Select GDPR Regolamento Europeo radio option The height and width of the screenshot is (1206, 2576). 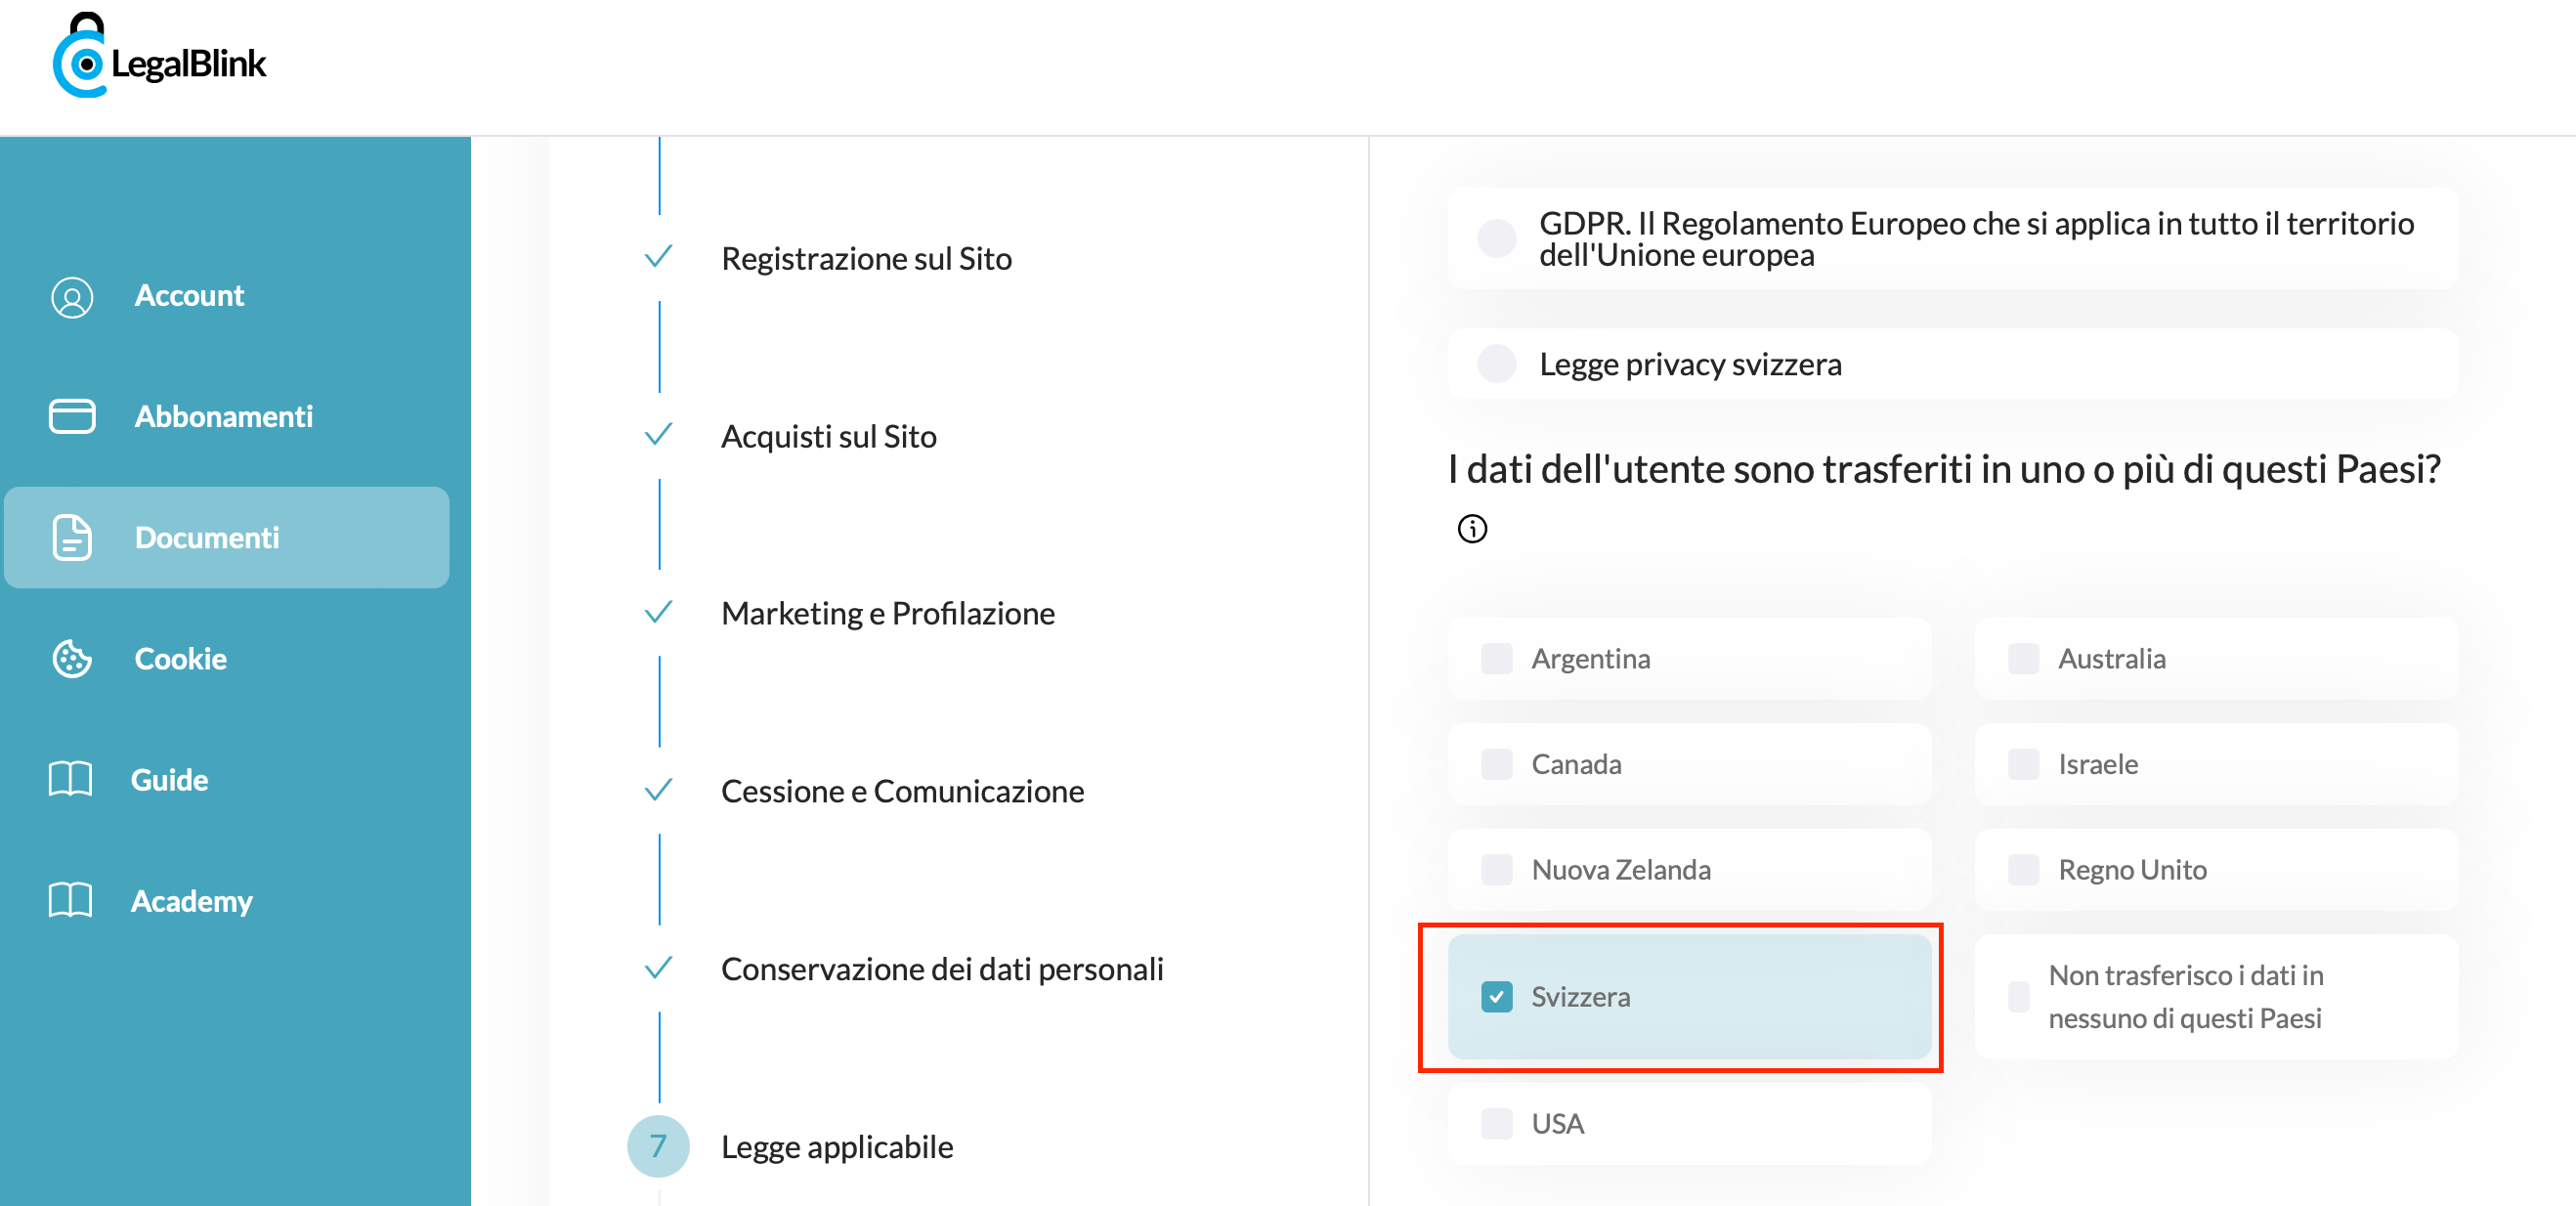pyautogui.click(x=1497, y=239)
